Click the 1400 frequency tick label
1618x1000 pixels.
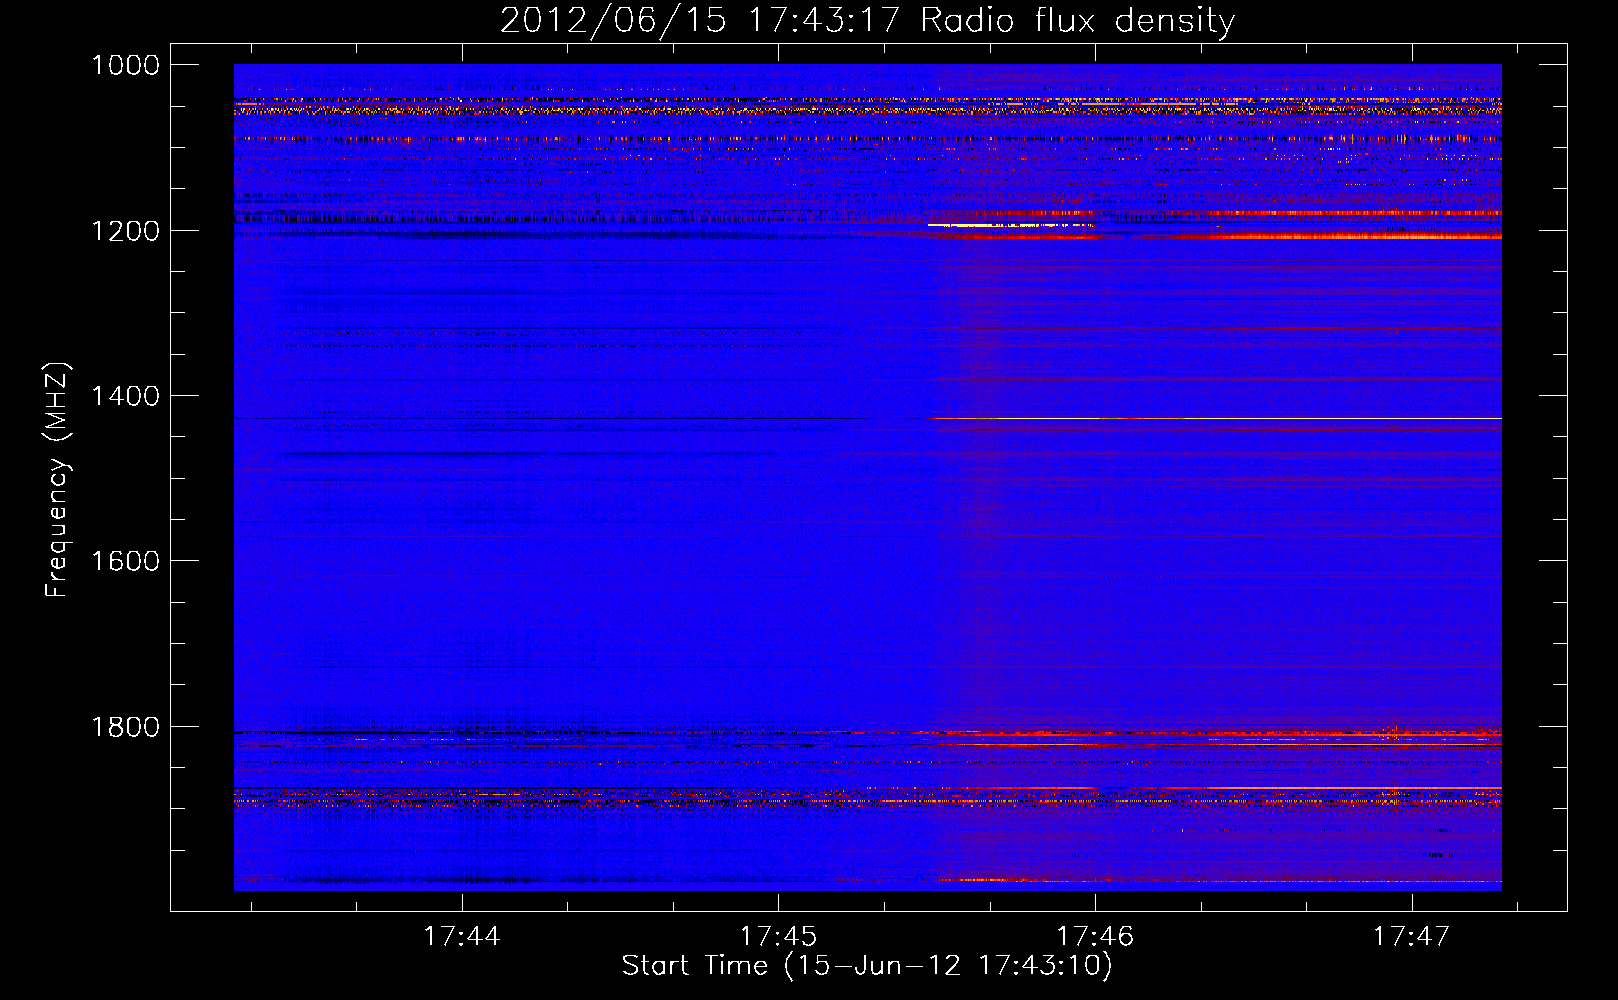click(125, 396)
